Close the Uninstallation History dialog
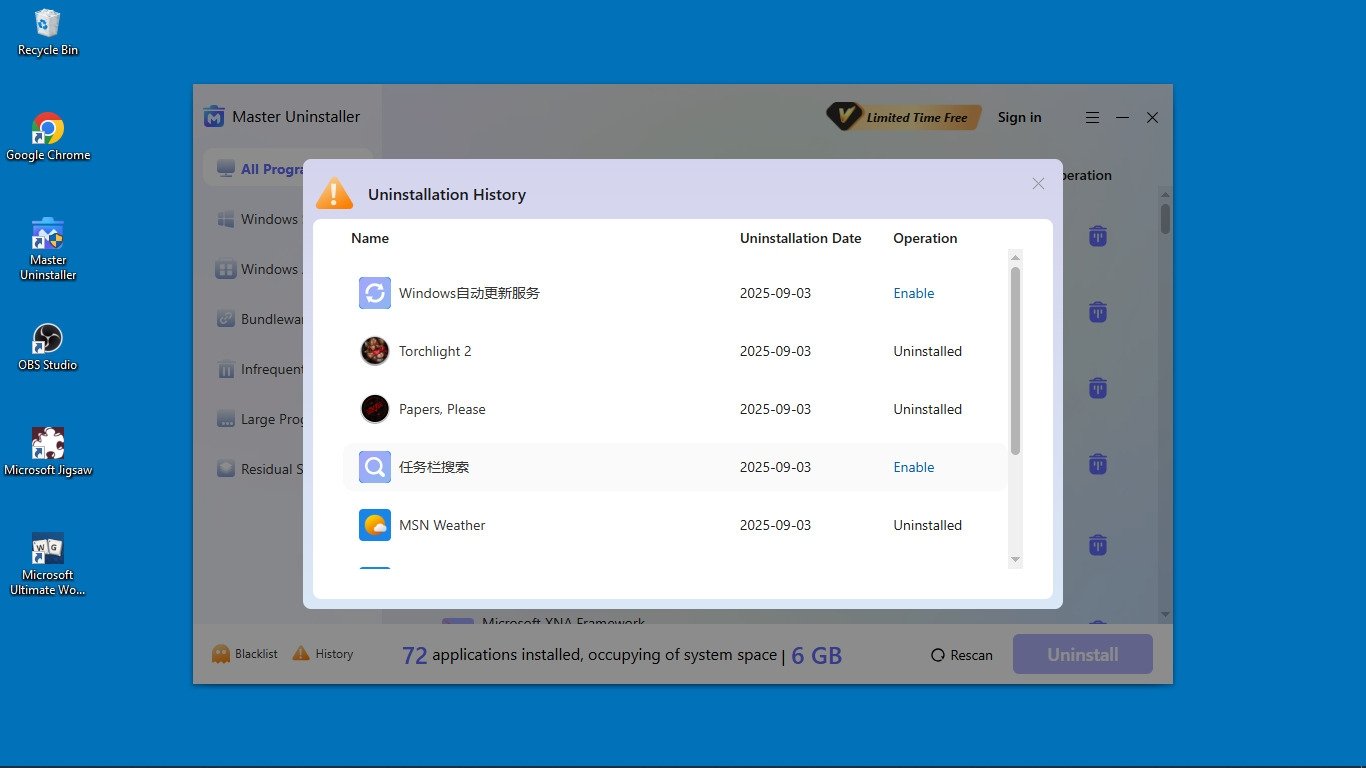This screenshot has width=1366, height=768. click(x=1038, y=184)
